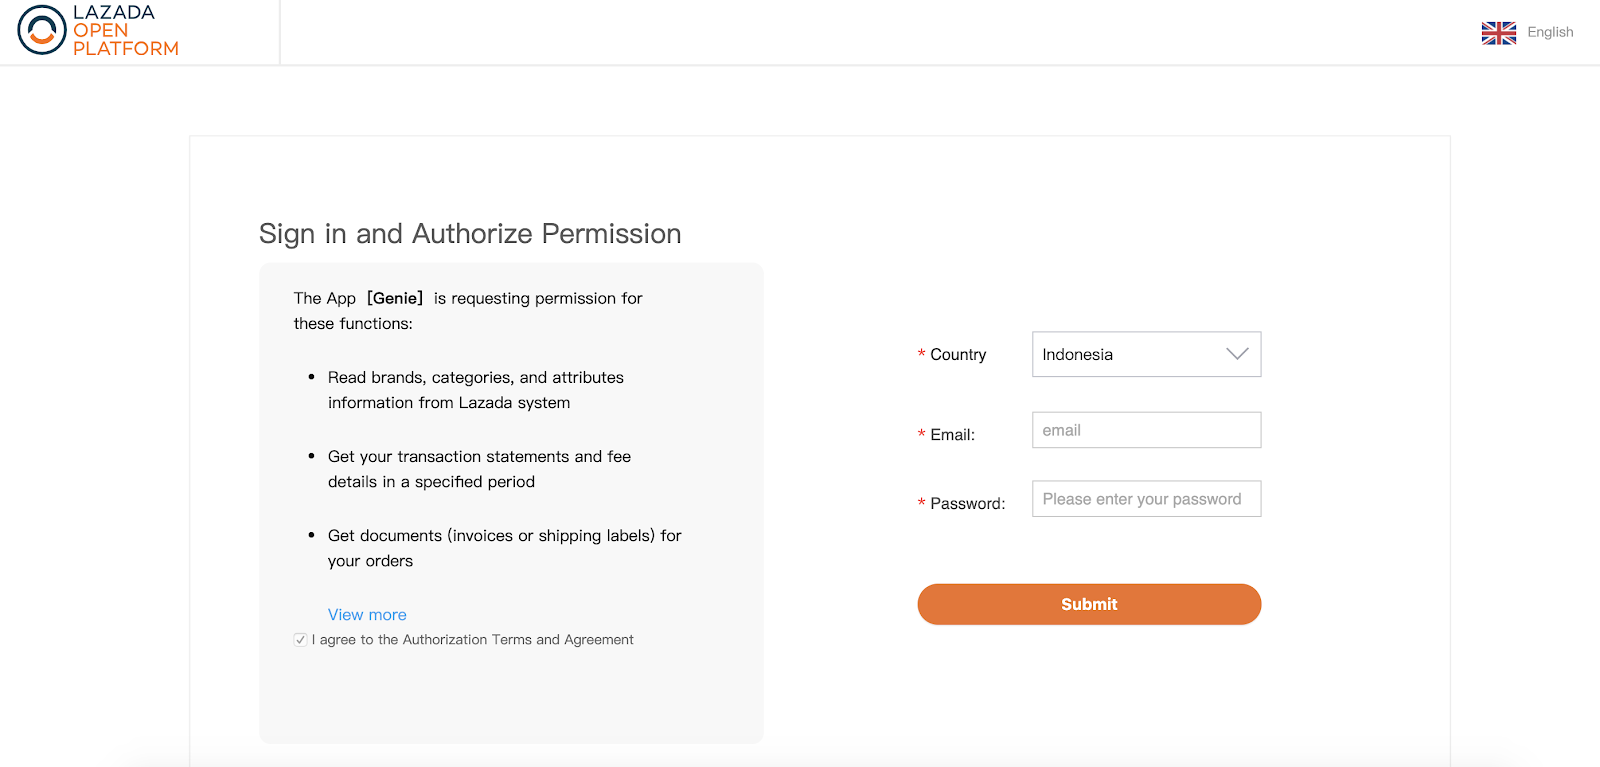
Task: Click the Lazada circular logo icon
Action: click(x=42, y=30)
